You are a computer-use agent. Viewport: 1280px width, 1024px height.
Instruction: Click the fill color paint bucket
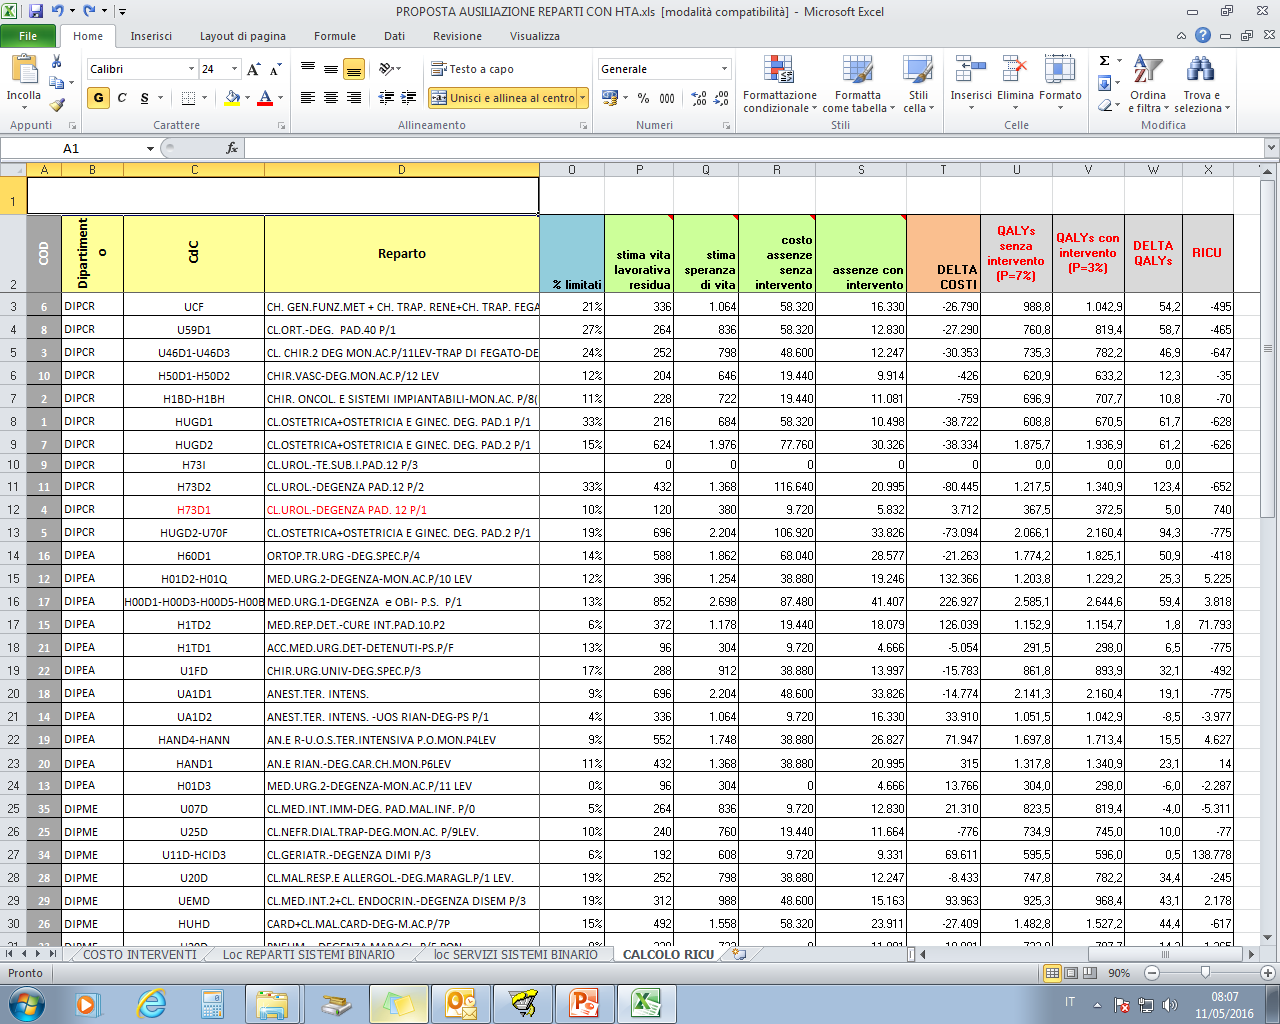[232, 97]
